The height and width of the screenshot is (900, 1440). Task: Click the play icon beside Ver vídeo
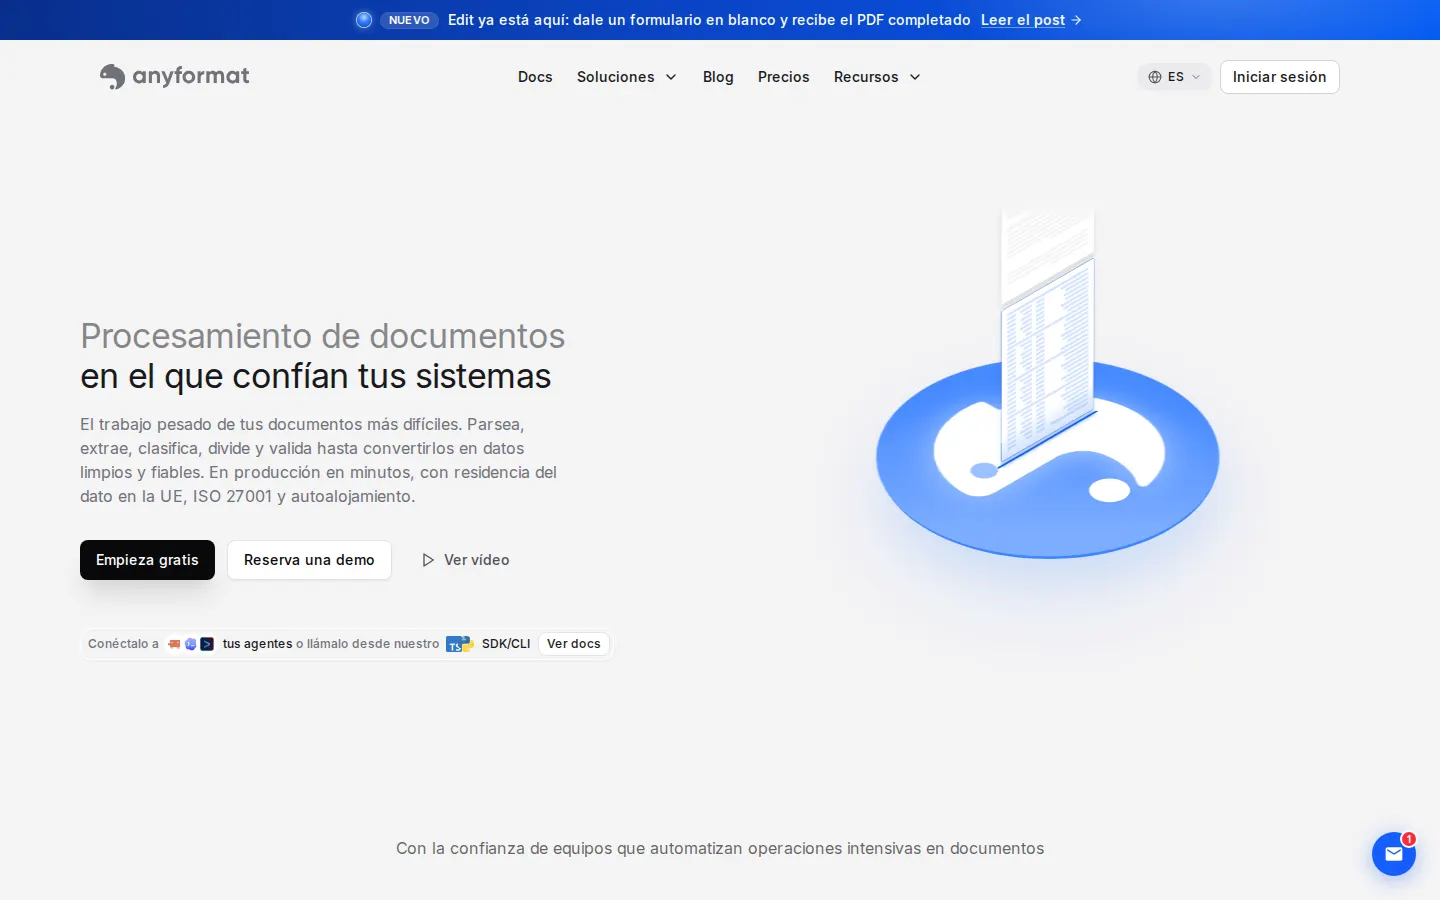click(428, 560)
